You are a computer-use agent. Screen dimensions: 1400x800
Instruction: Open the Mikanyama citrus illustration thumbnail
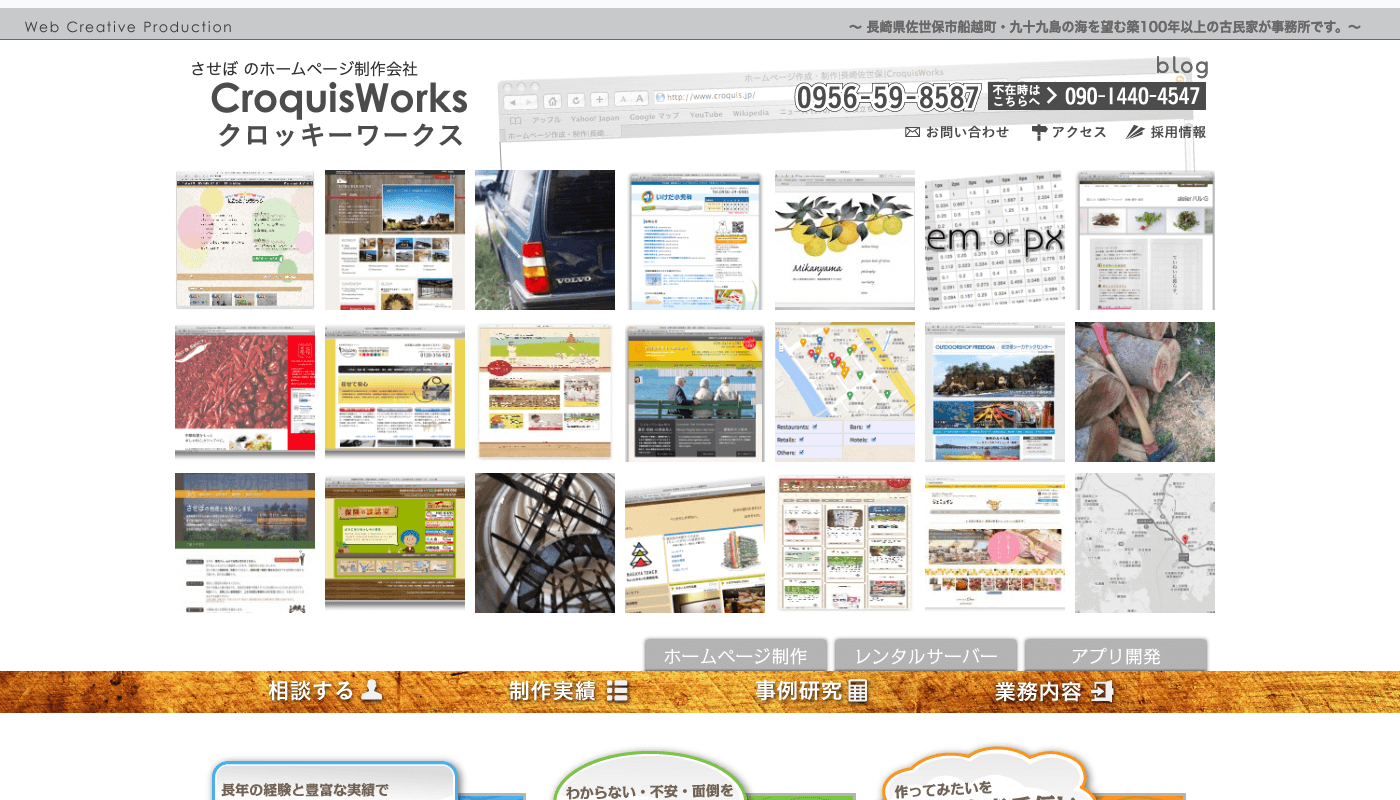(845, 240)
